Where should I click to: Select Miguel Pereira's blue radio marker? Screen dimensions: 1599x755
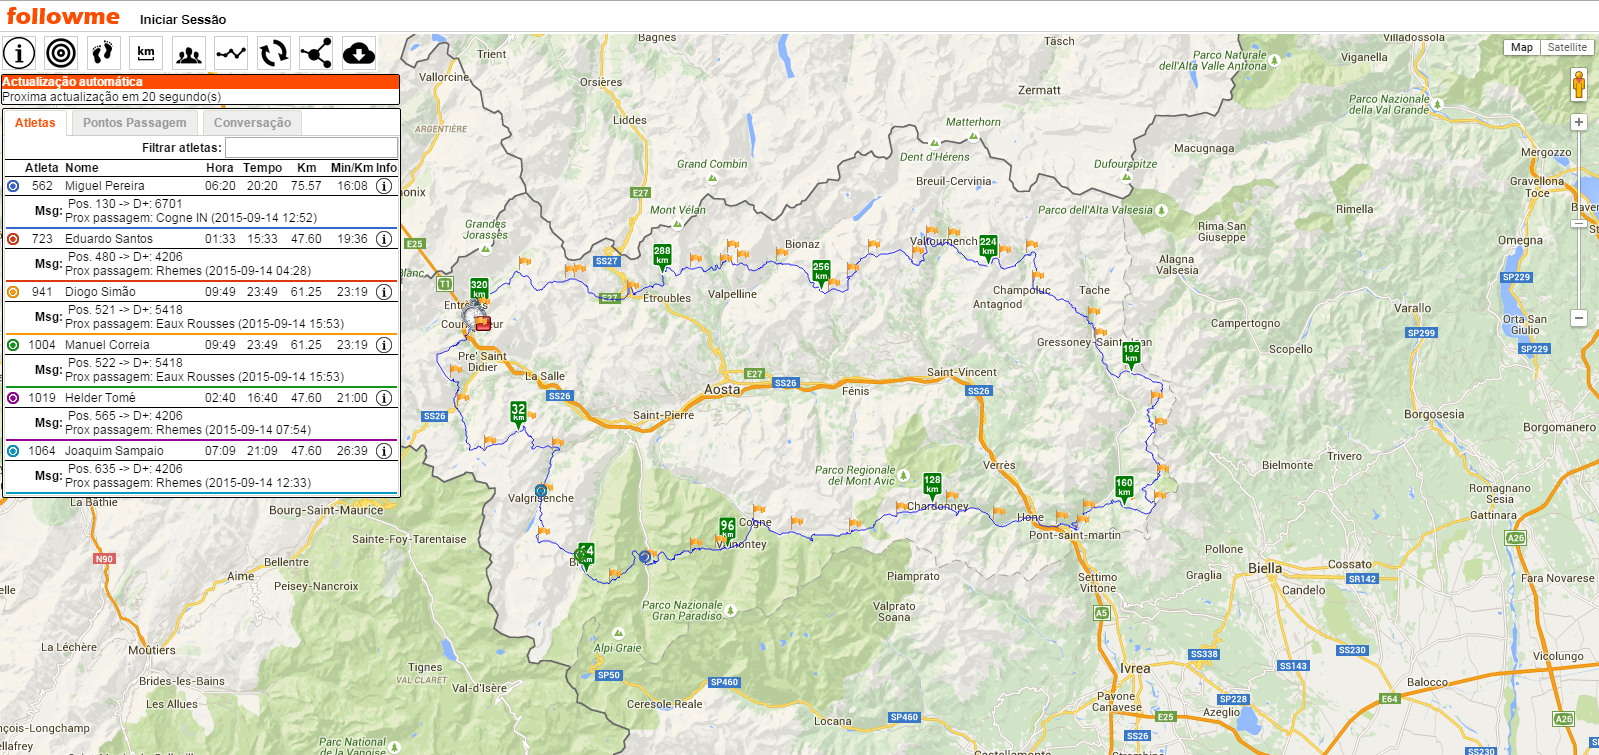tap(13, 186)
